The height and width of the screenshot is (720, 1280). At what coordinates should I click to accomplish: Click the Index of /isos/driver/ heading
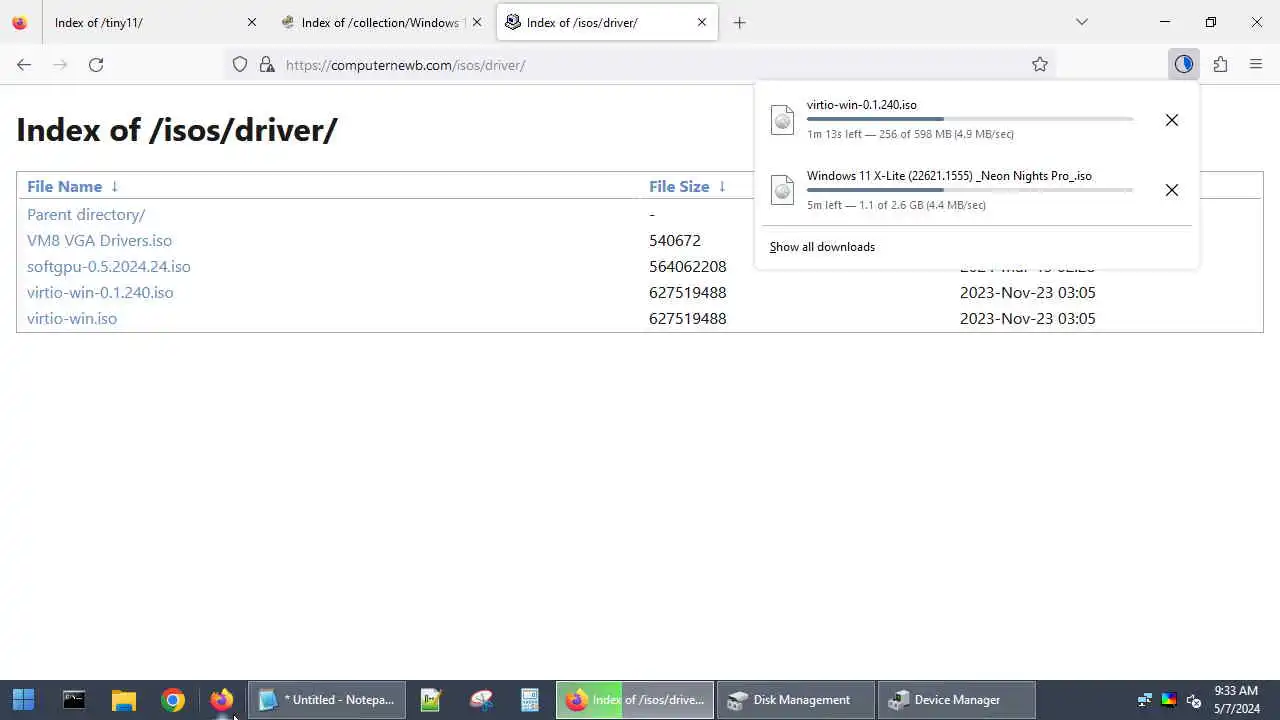[177, 129]
